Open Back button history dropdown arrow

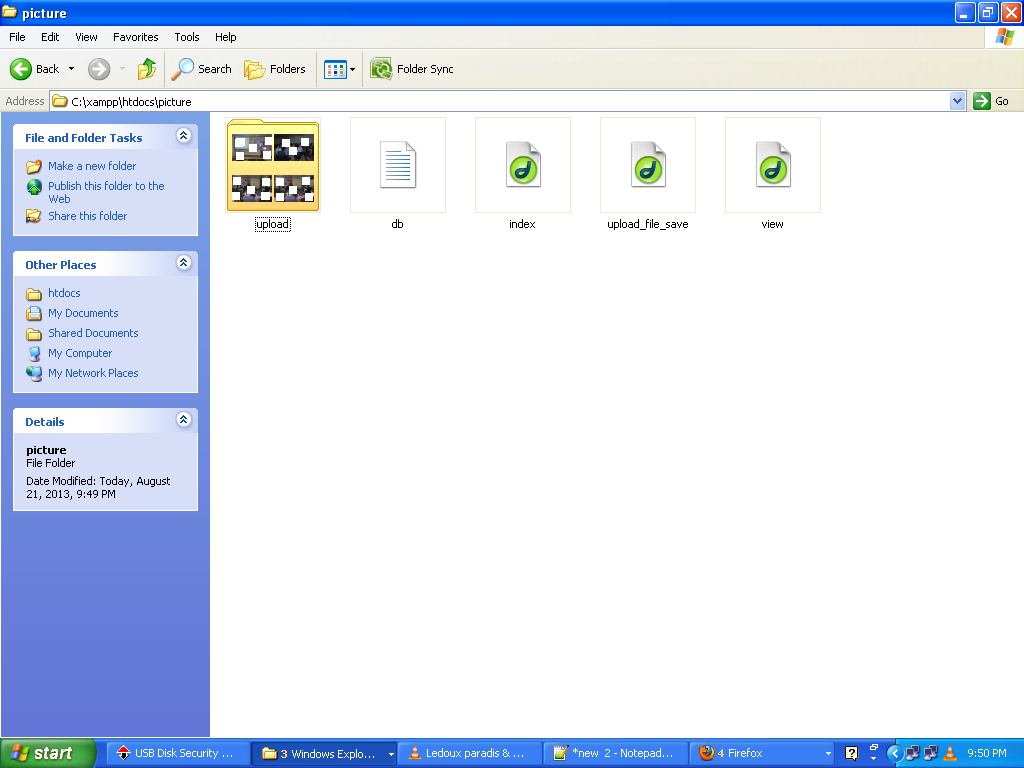pos(71,69)
